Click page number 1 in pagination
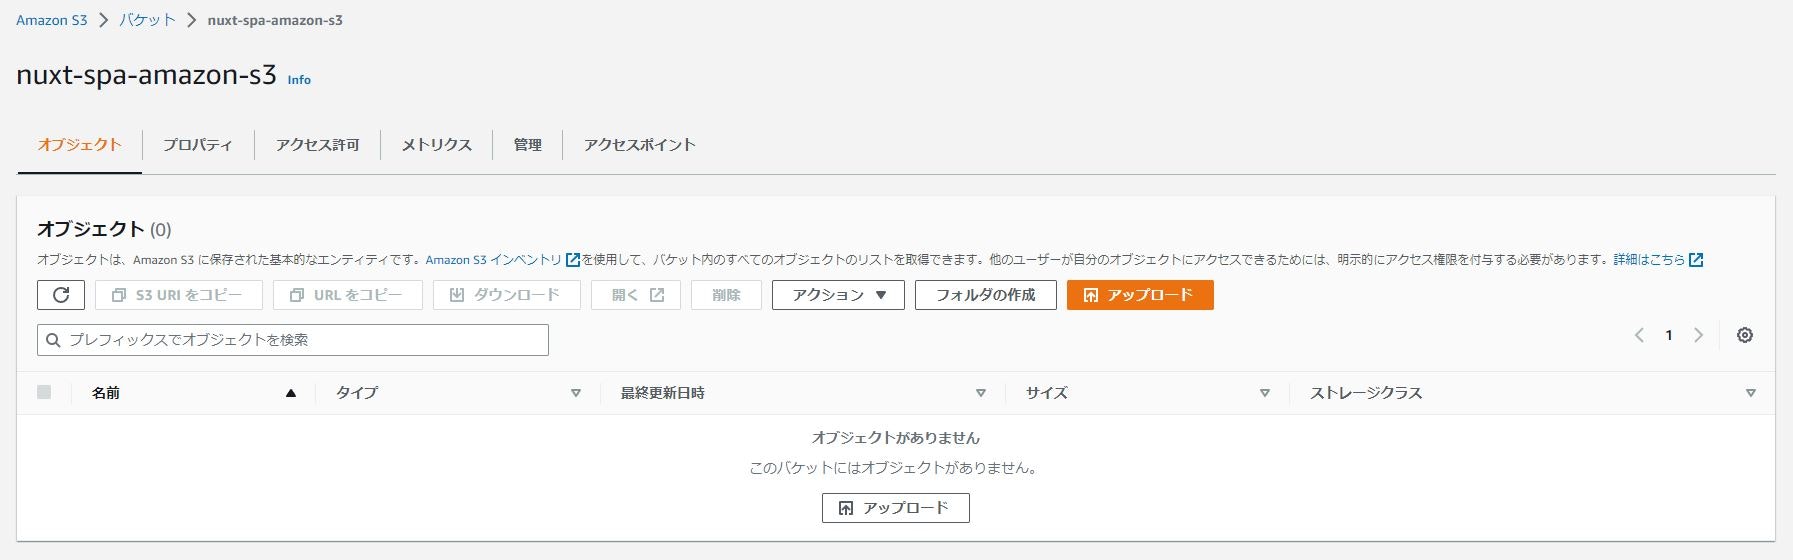1793x560 pixels. [x=1669, y=336]
